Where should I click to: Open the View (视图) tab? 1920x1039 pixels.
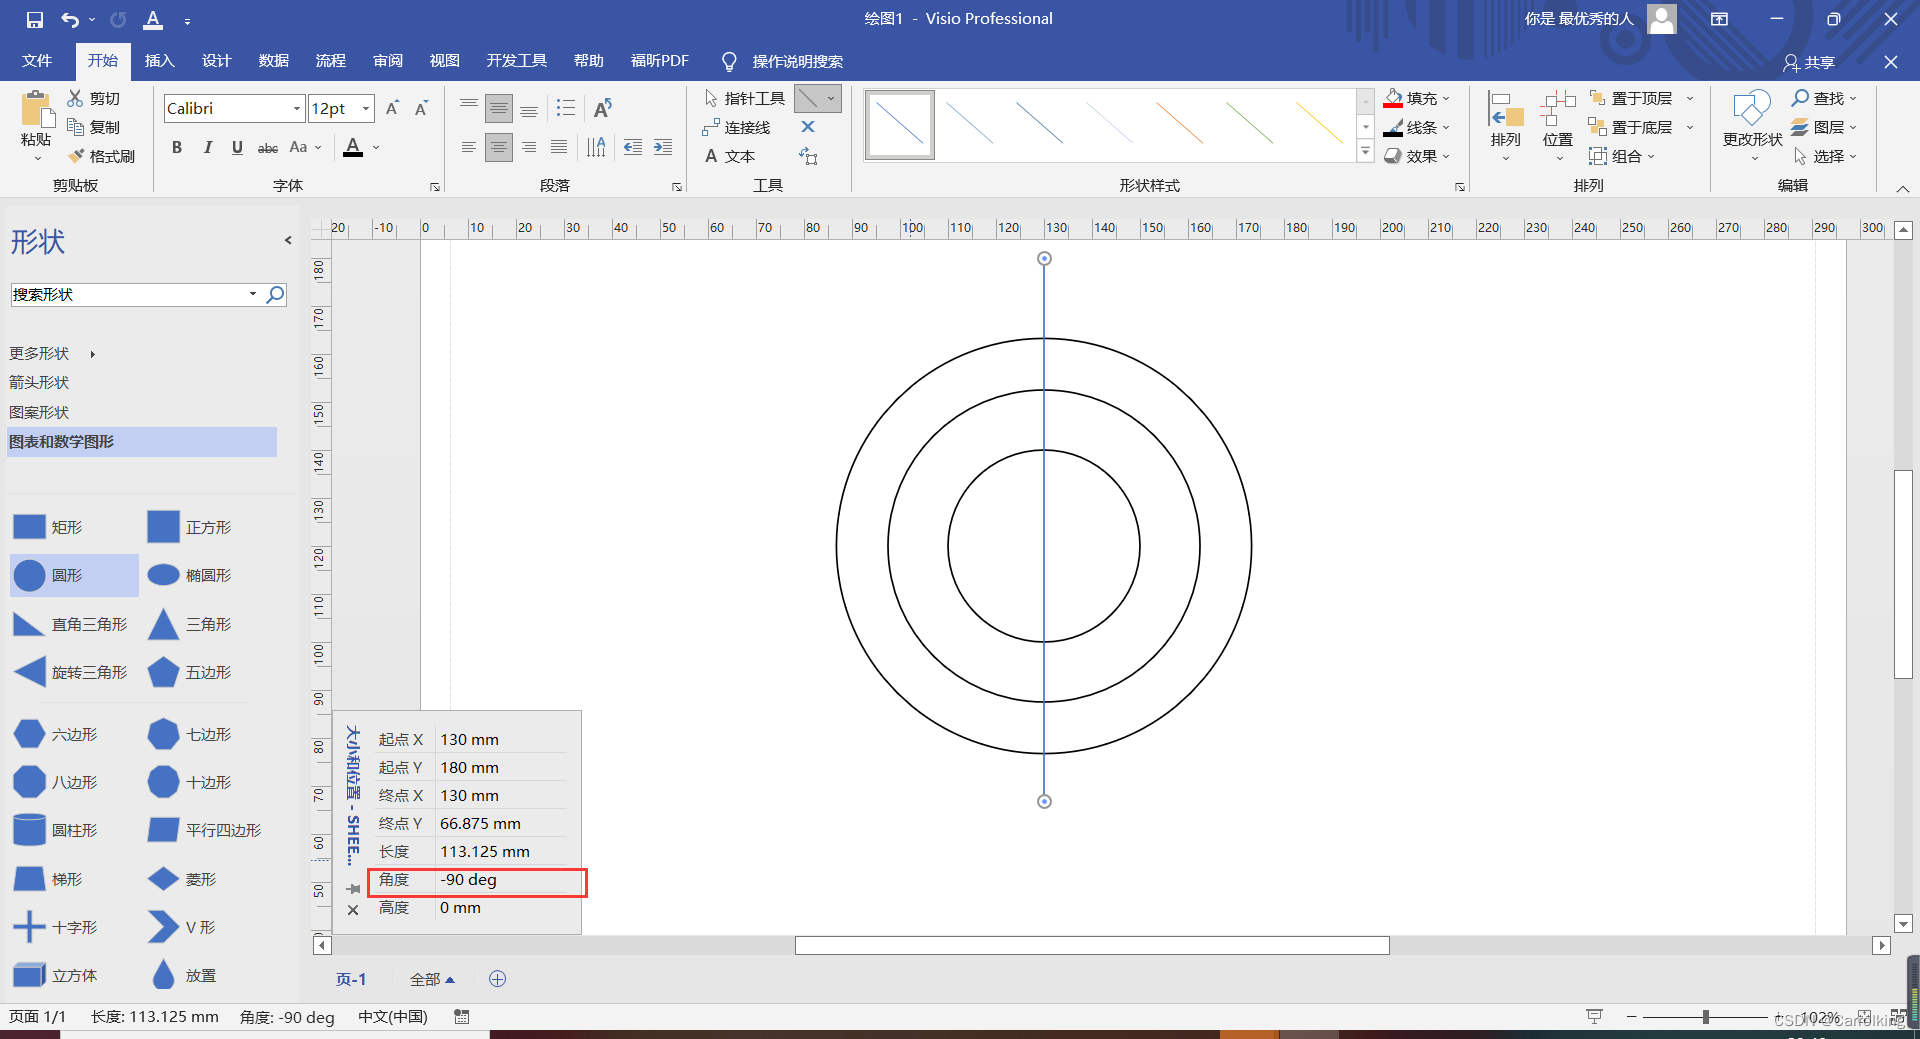[x=444, y=61]
